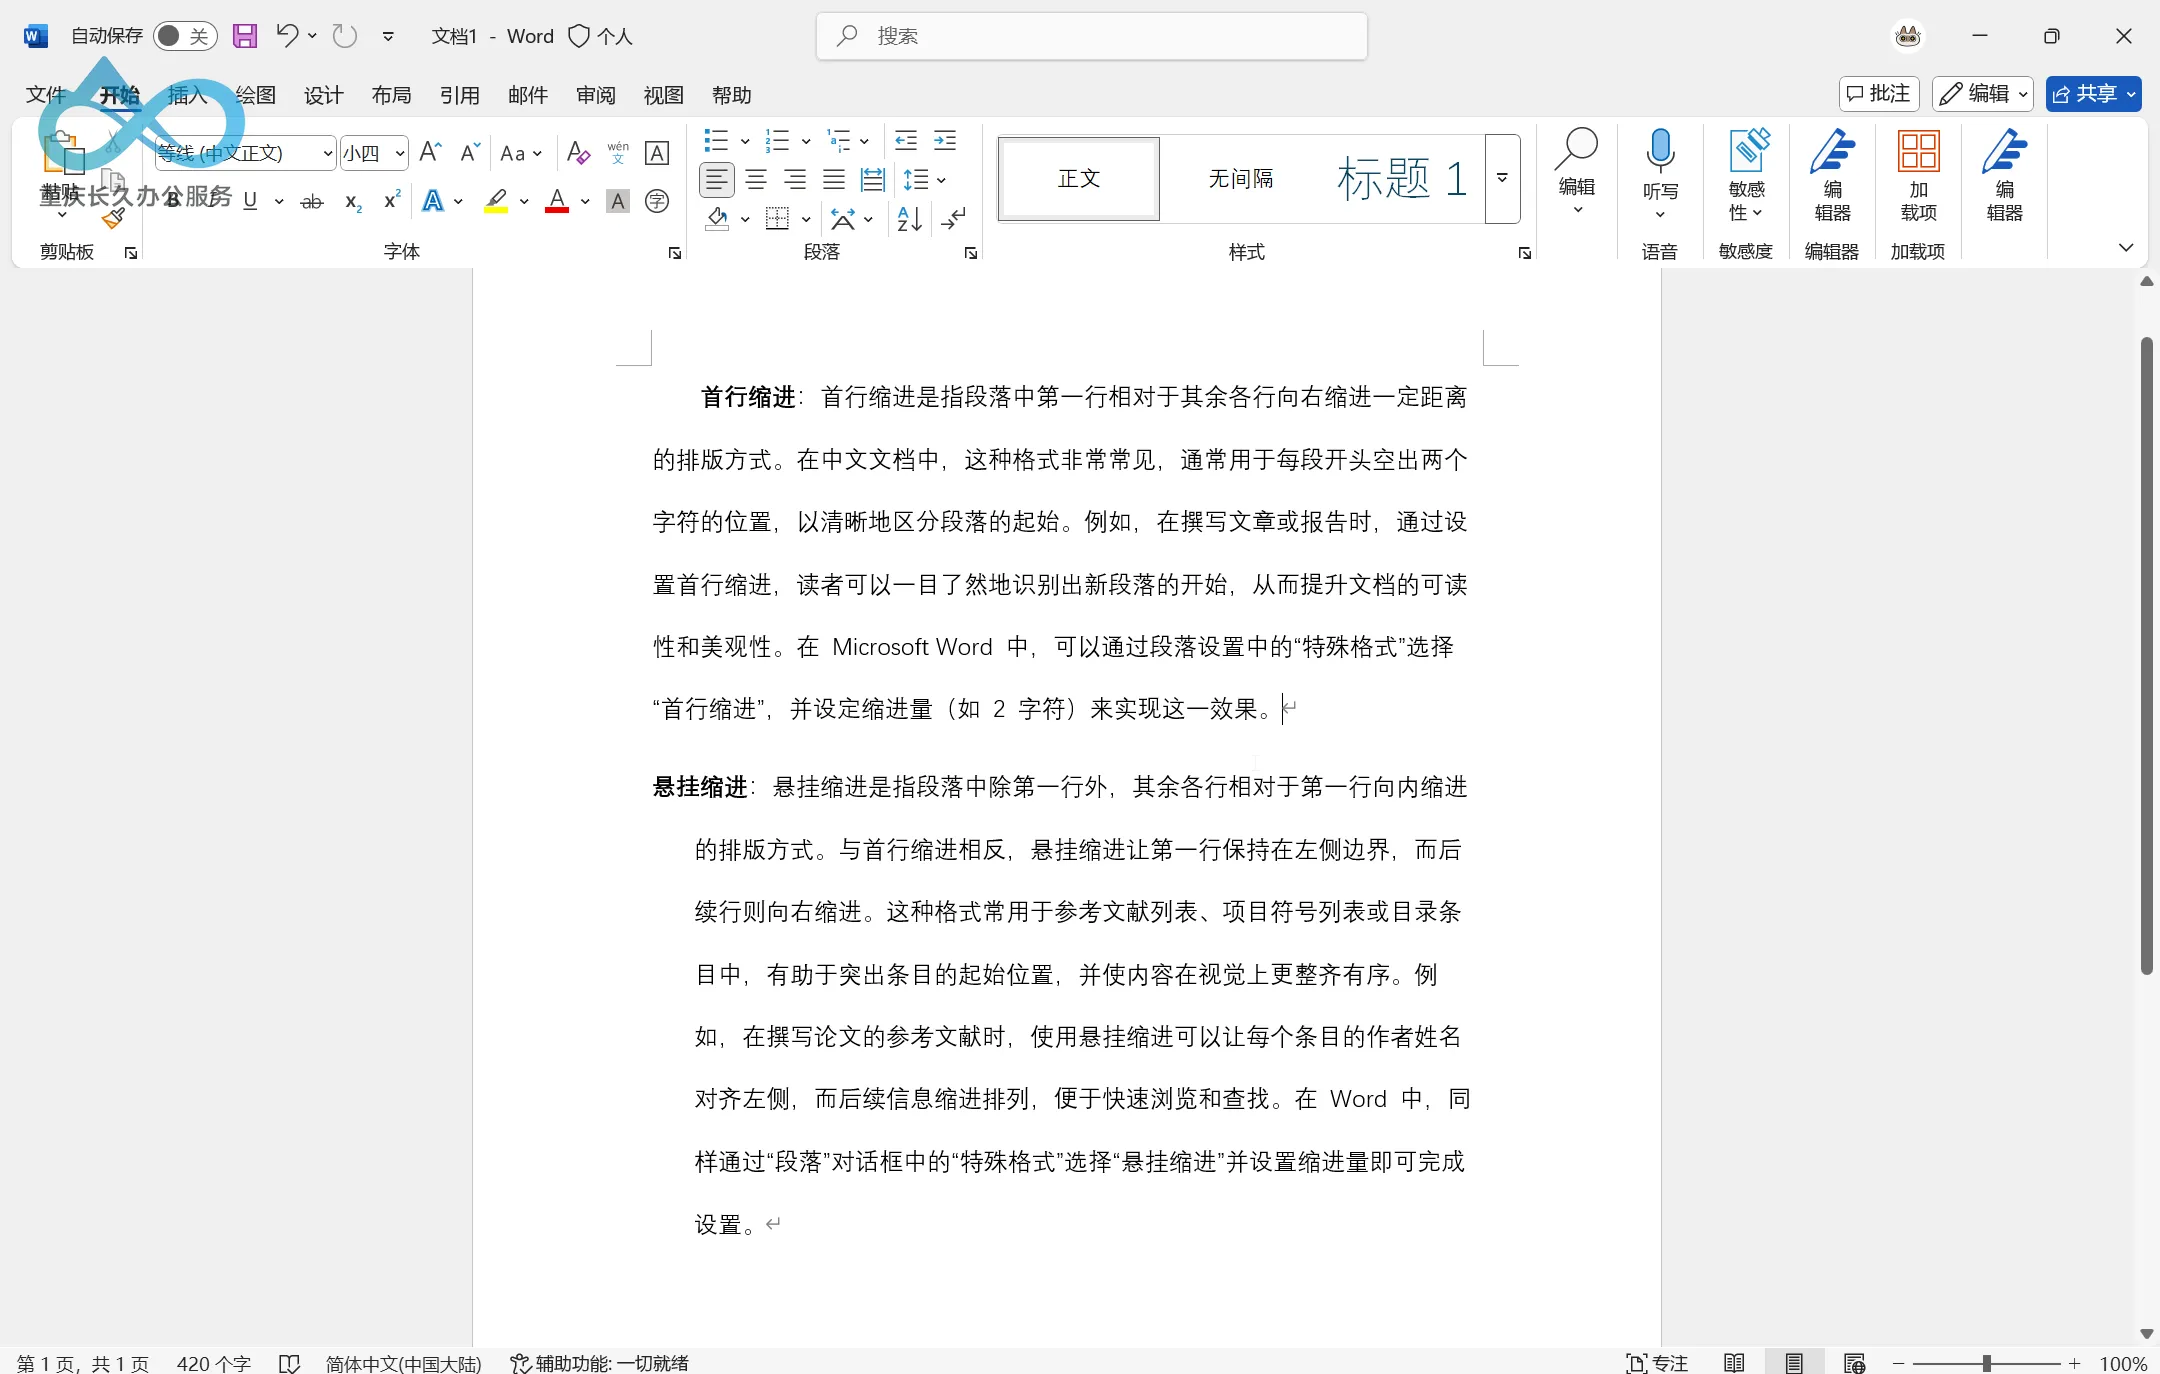Click the Numbering list icon
The height and width of the screenshot is (1374, 2160).
coord(777,140)
